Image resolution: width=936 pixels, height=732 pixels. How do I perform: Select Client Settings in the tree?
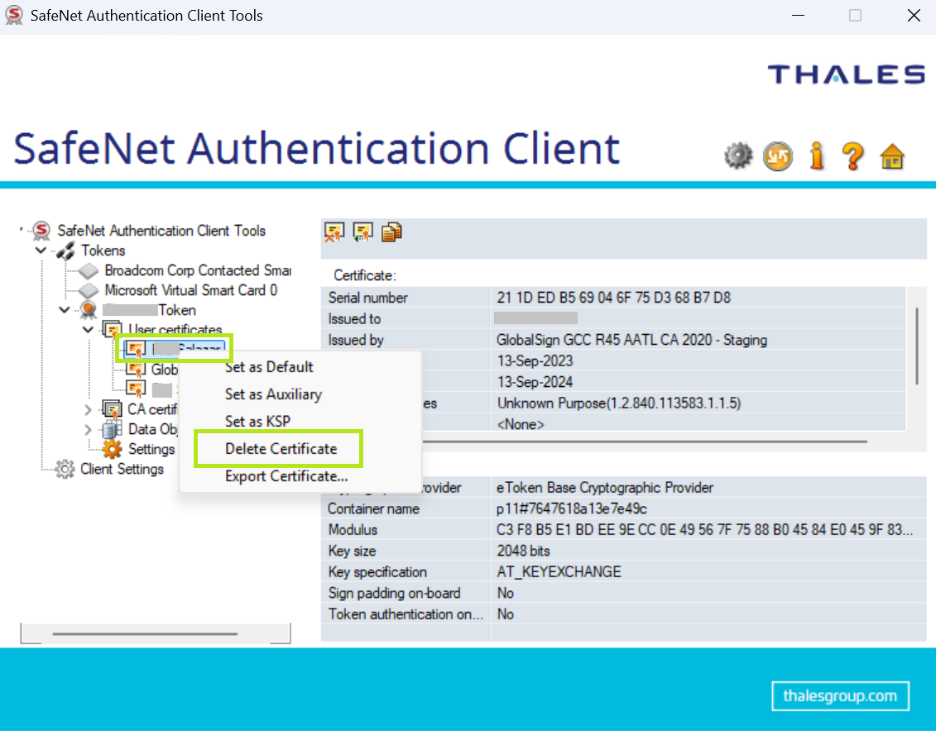click(121, 469)
